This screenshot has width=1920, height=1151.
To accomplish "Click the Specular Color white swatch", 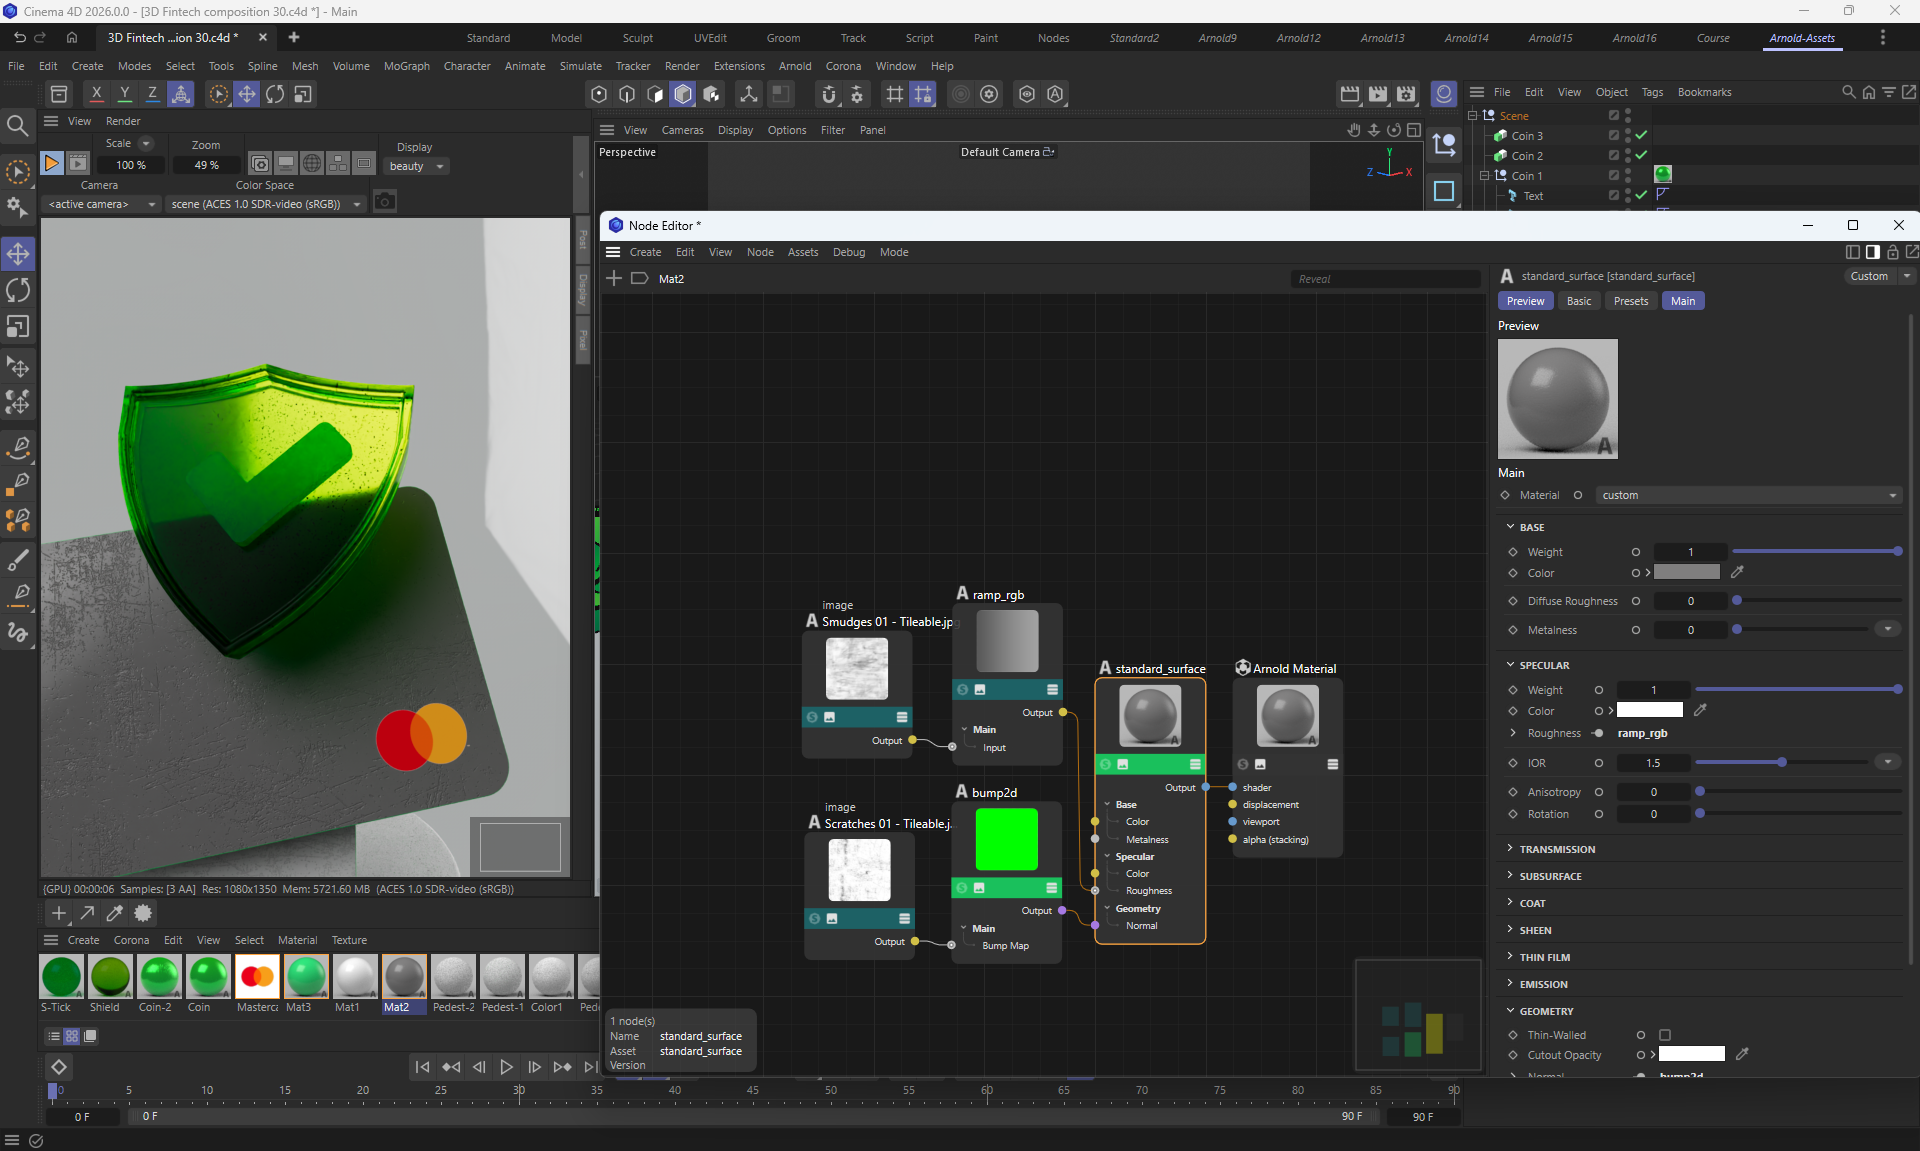I will pos(1649,711).
